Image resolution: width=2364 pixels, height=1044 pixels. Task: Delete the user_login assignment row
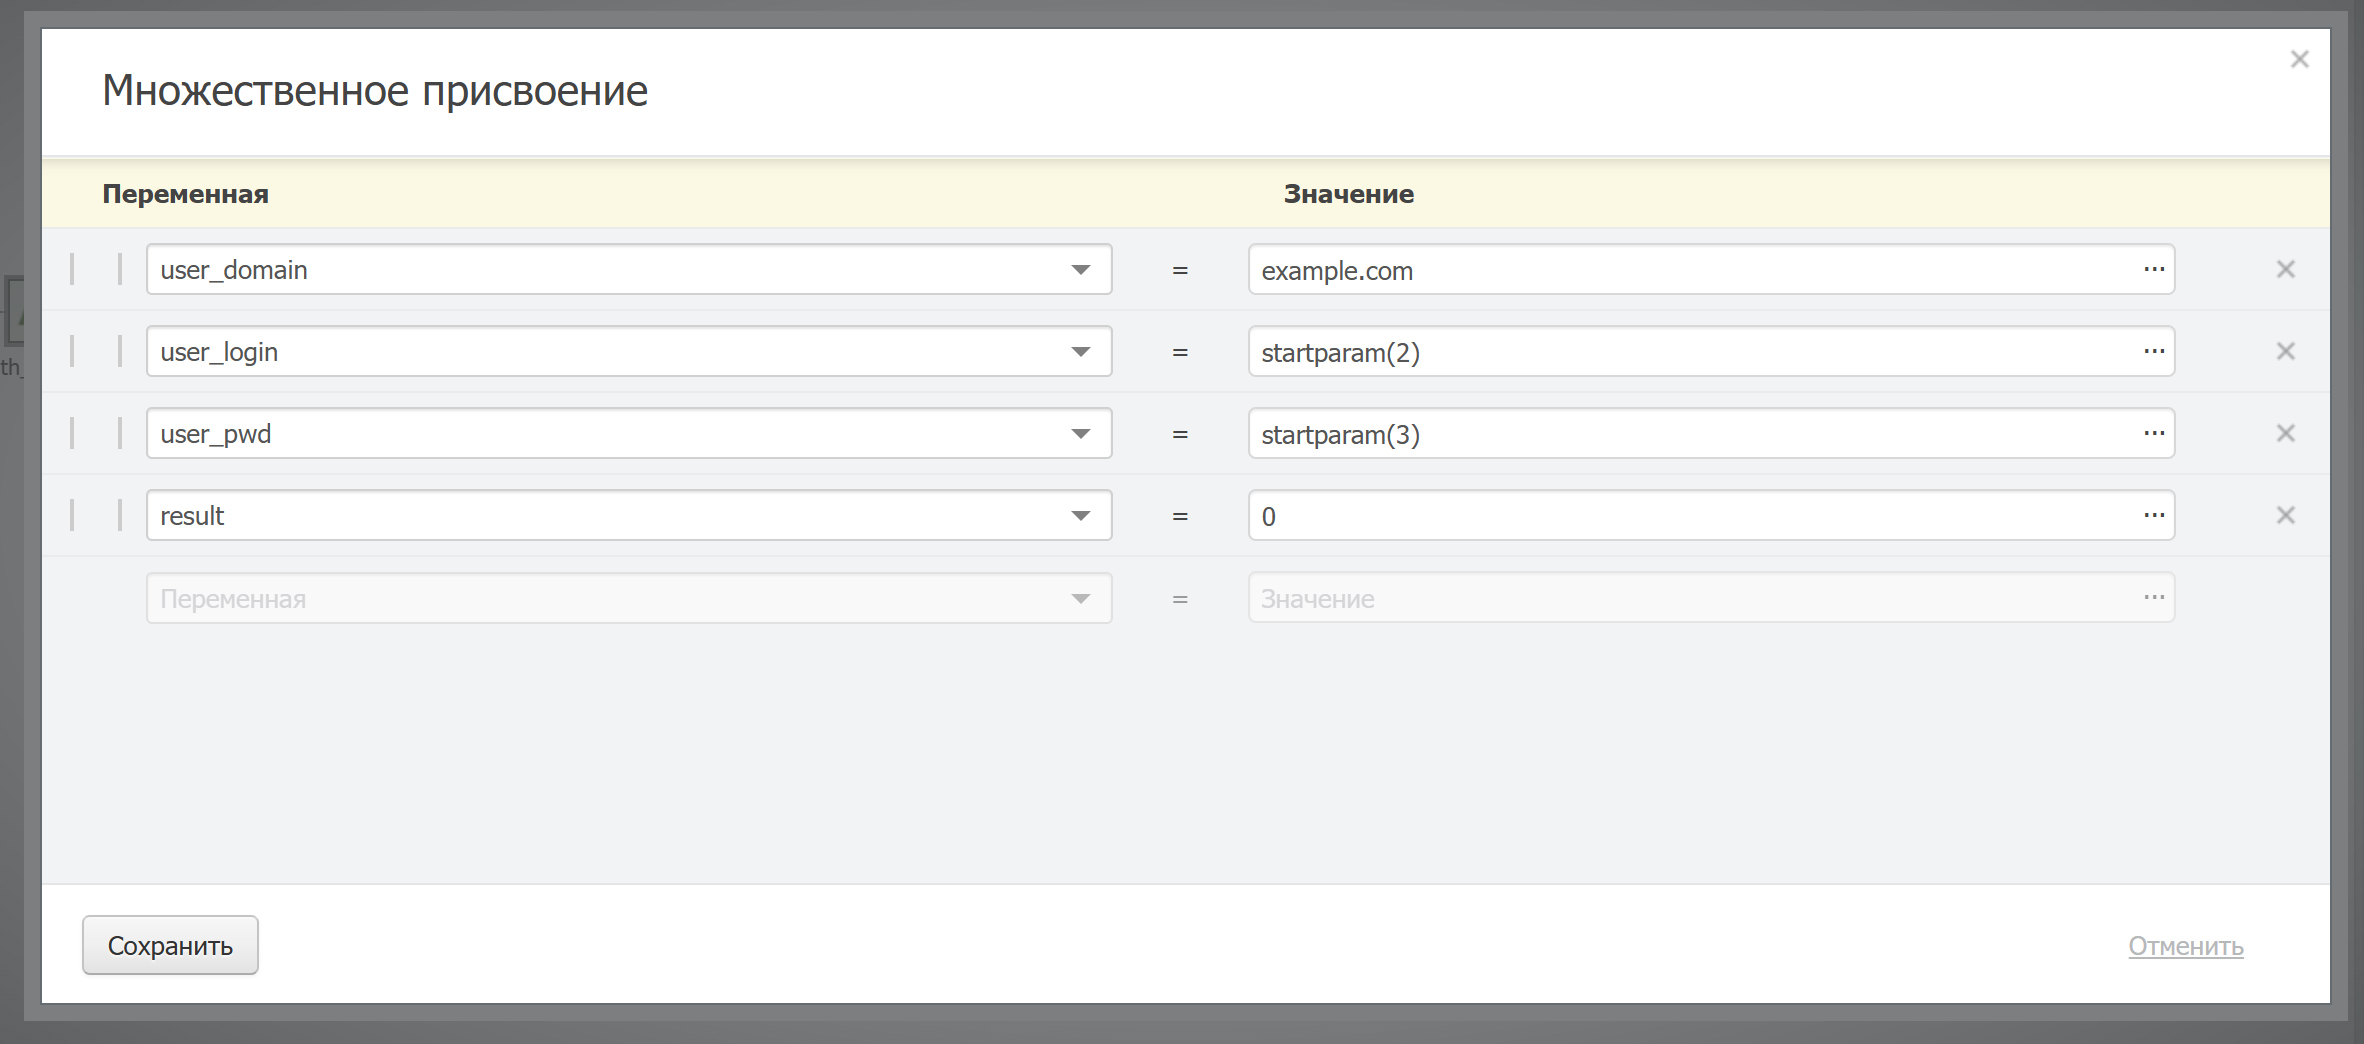pyautogui.click(x=2285, y=351)
